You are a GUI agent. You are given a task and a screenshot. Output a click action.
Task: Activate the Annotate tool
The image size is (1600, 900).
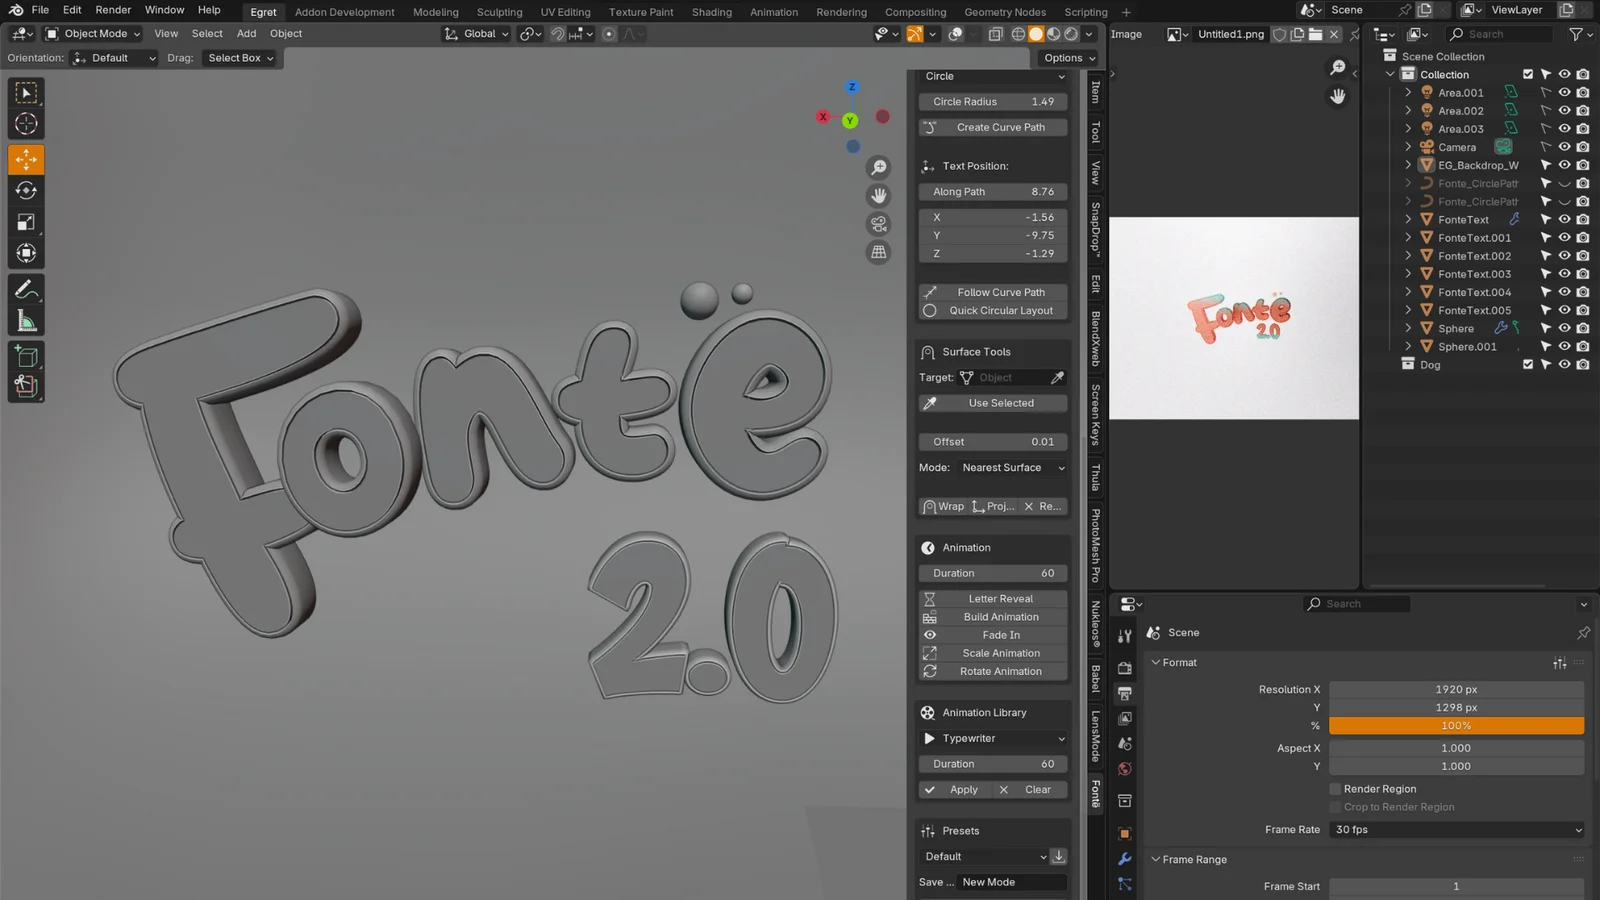(x=26, y=289)
